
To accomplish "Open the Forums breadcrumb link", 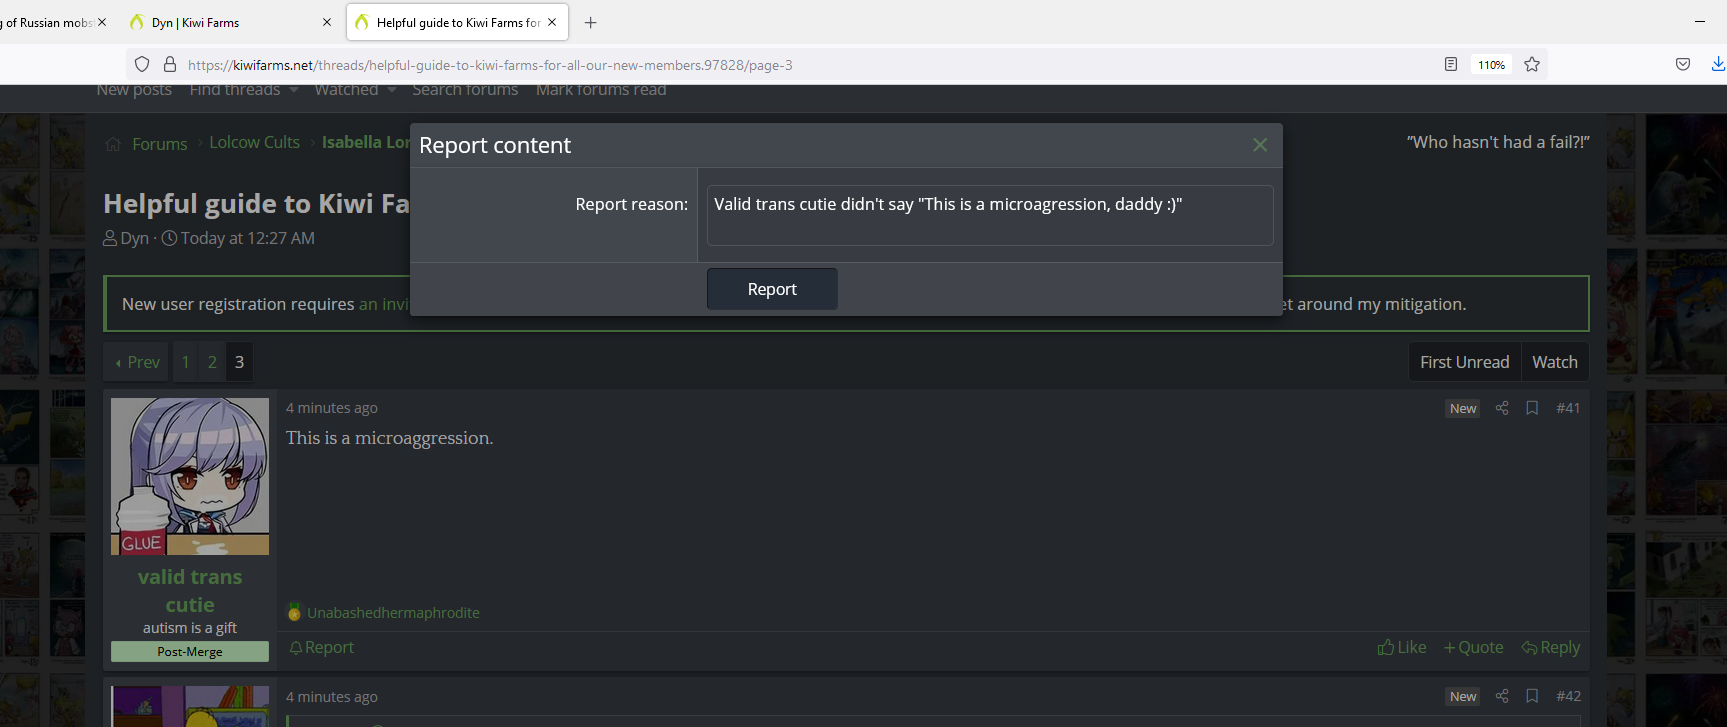I will coord(160,144).
